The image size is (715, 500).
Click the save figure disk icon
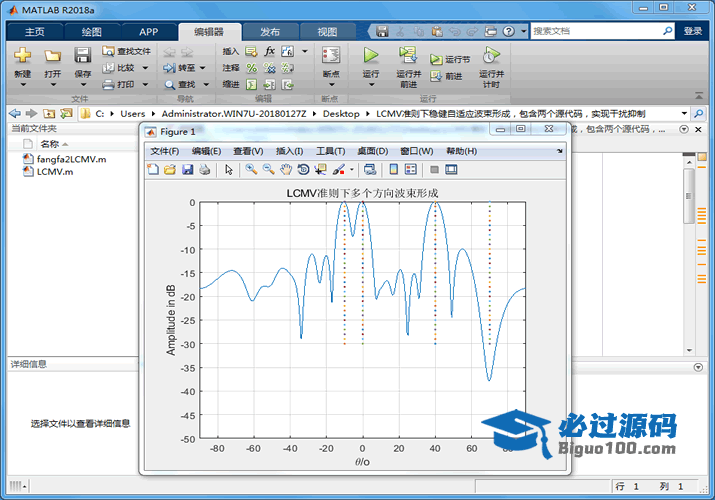[187, 170]
